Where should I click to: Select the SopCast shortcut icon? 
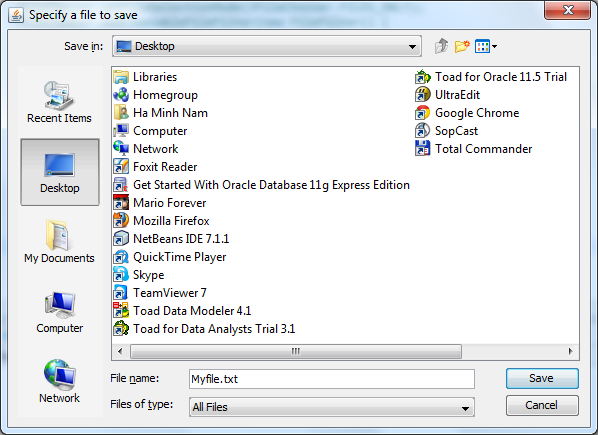click(423, 131)
